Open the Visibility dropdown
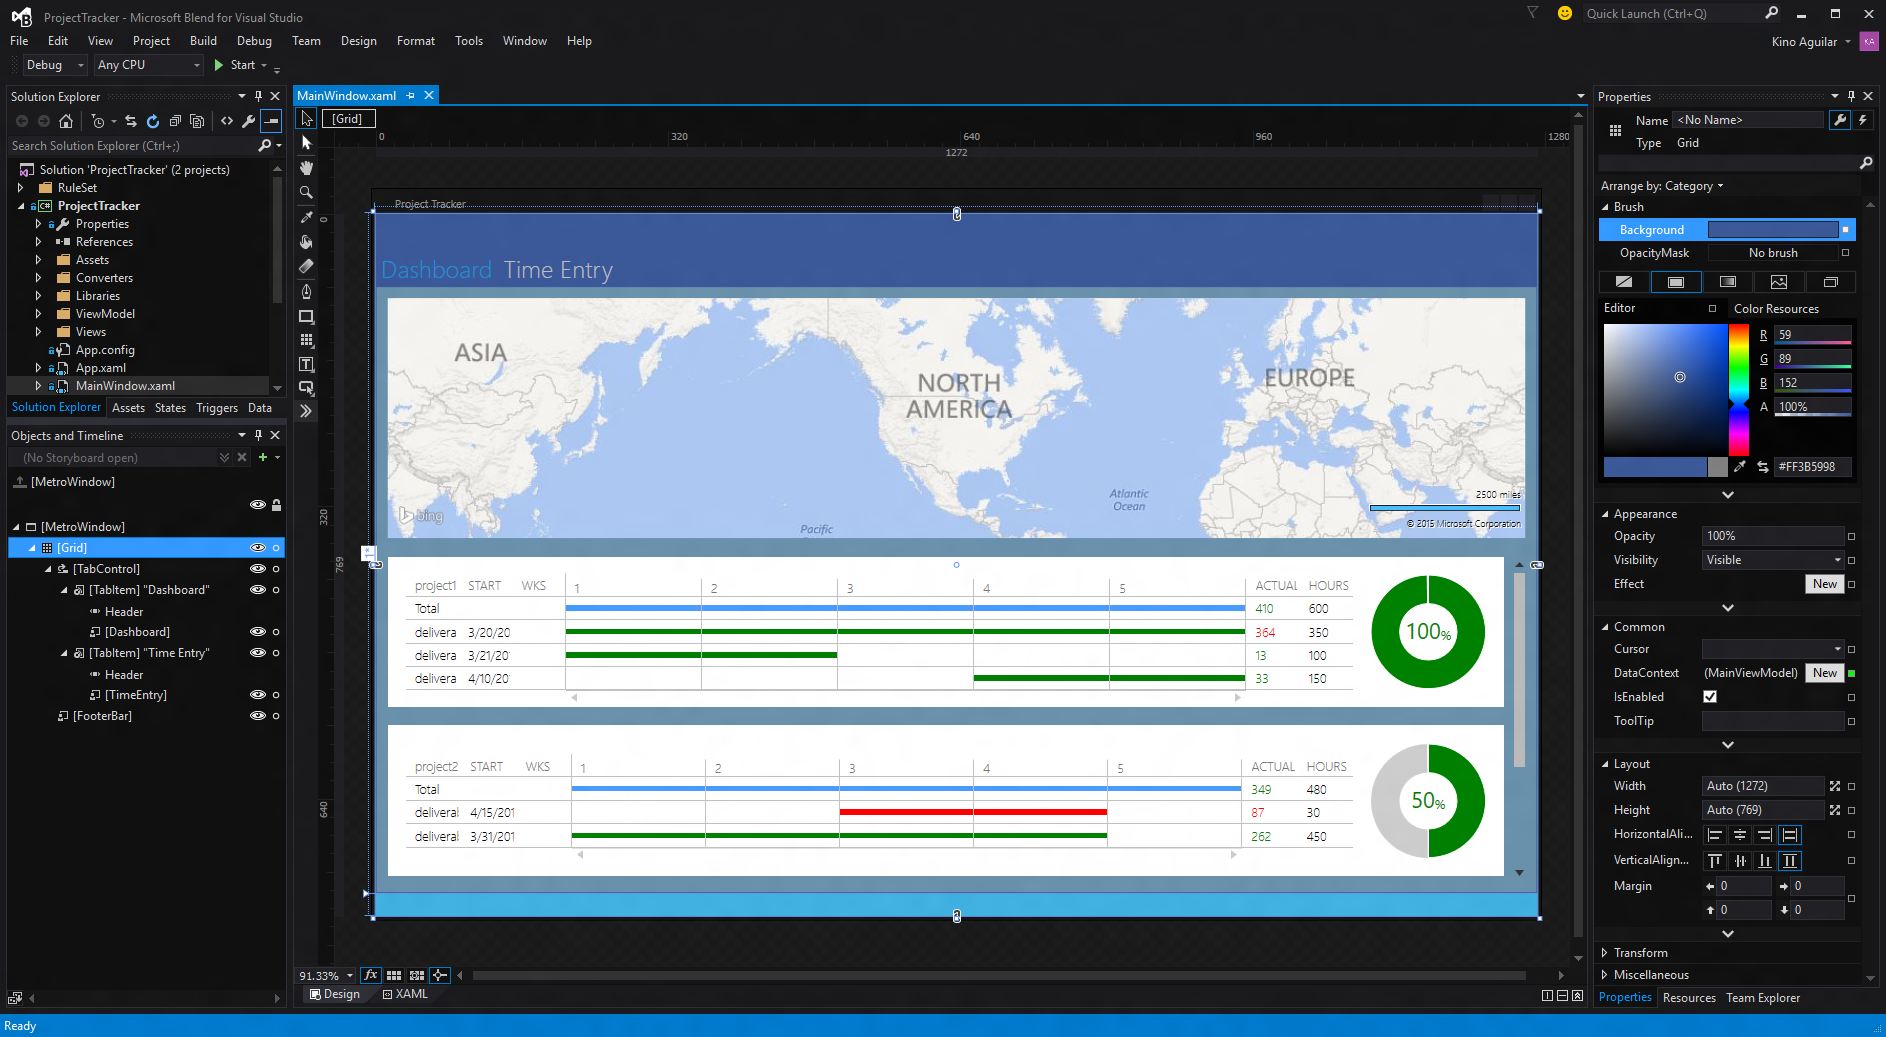Image resolution: width=1886 pixels, height=1037 pixels. pos(1772,560)
